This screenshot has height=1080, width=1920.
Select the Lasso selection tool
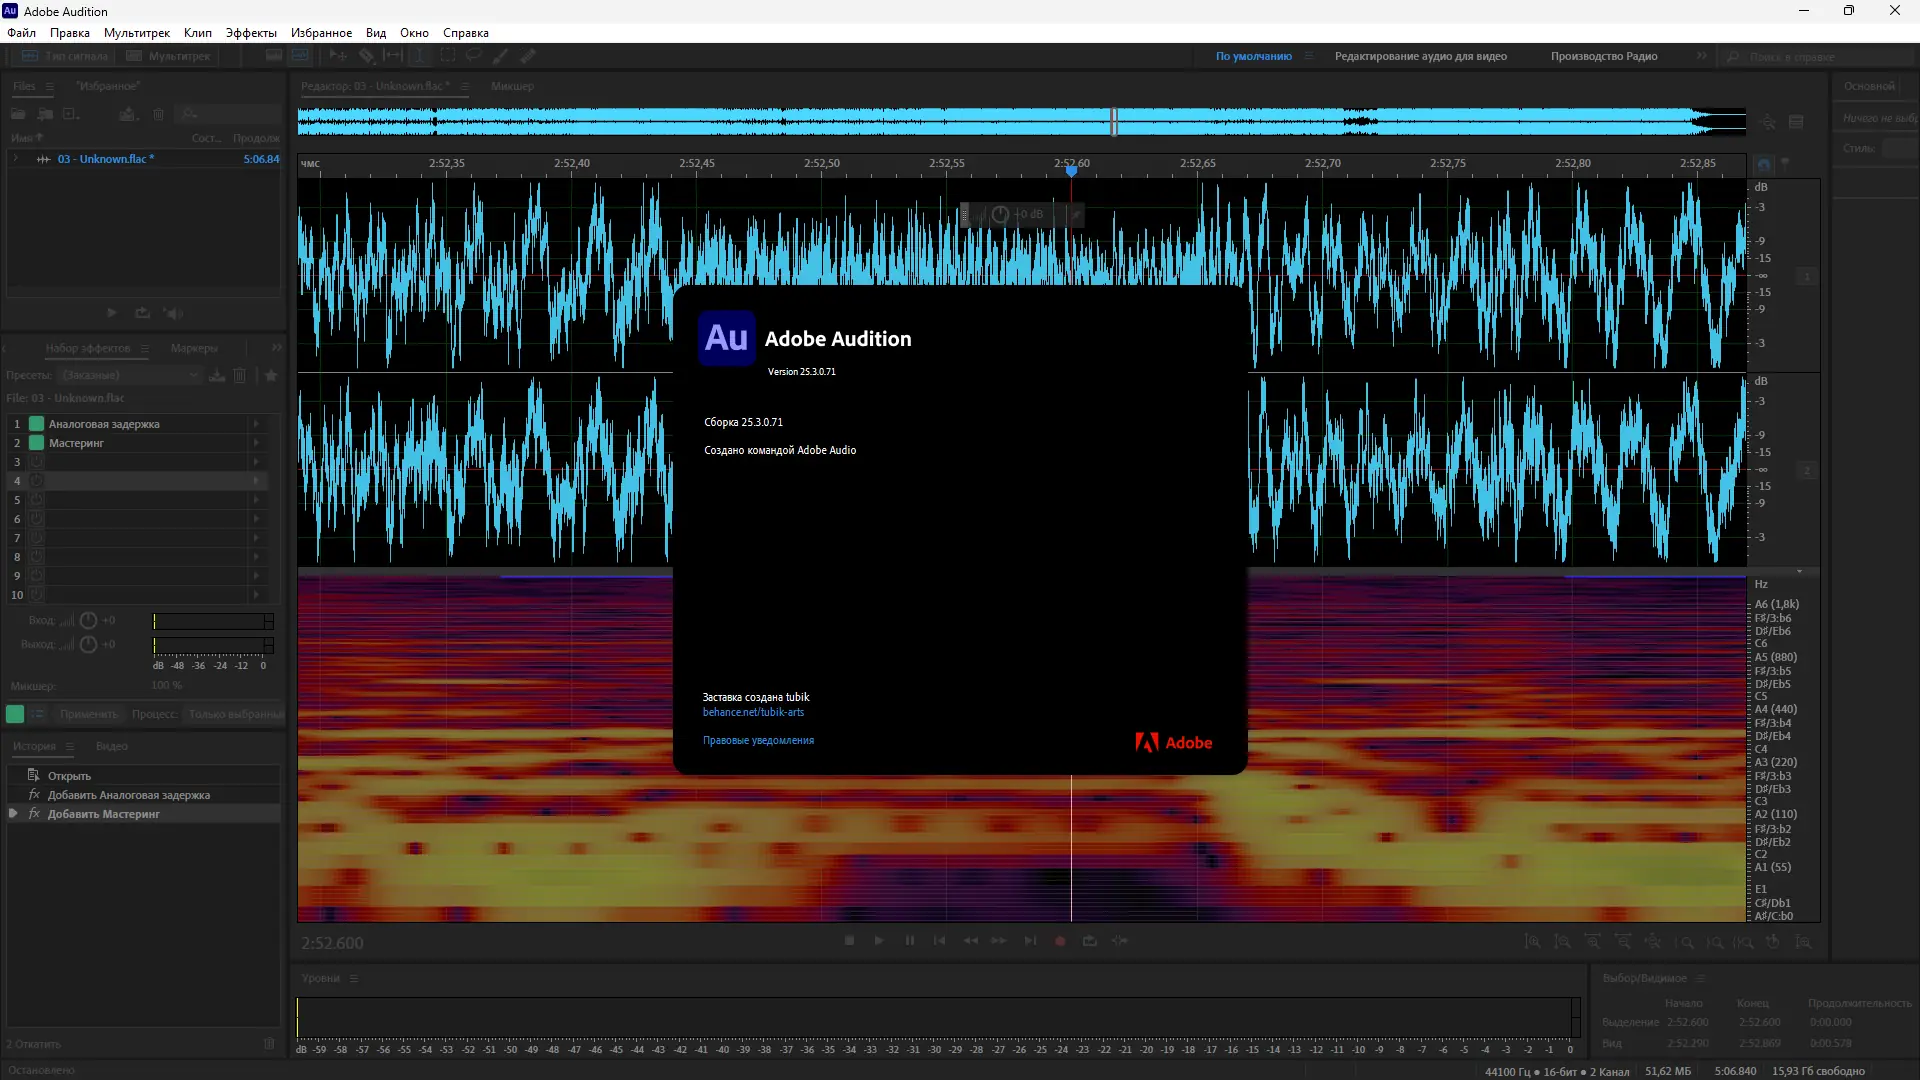pyautogui.click(x=474, y=56)
